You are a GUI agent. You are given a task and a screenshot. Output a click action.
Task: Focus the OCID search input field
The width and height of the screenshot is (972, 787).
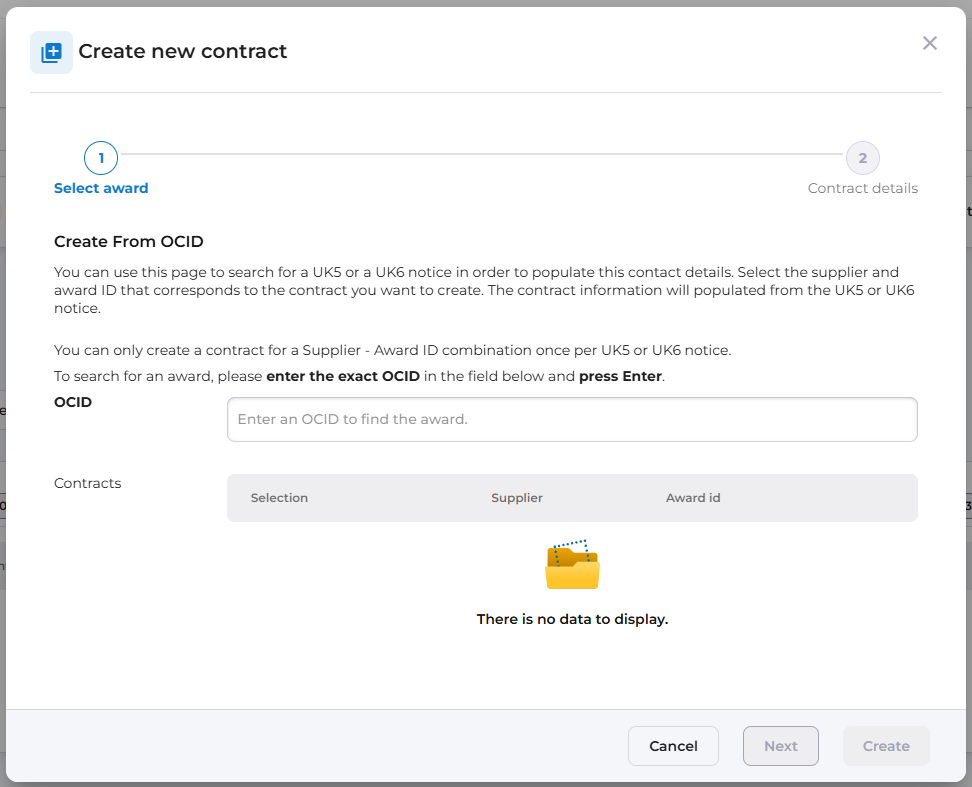click(x=572, y=419)
